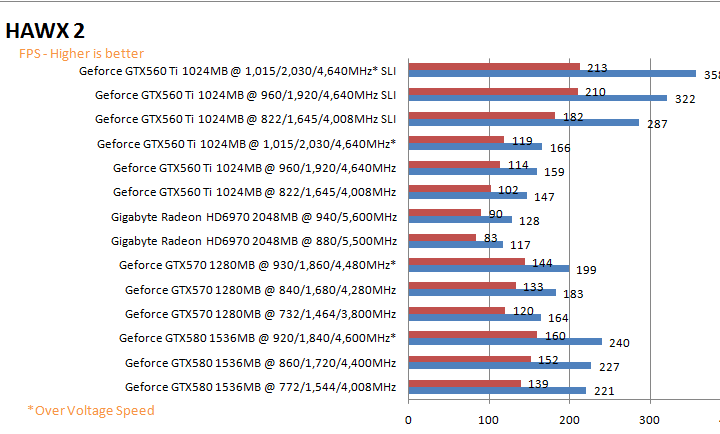
Task: Select the GTX580 920/1,840/4,600MHz* label
Action: (x=257, y=338)
